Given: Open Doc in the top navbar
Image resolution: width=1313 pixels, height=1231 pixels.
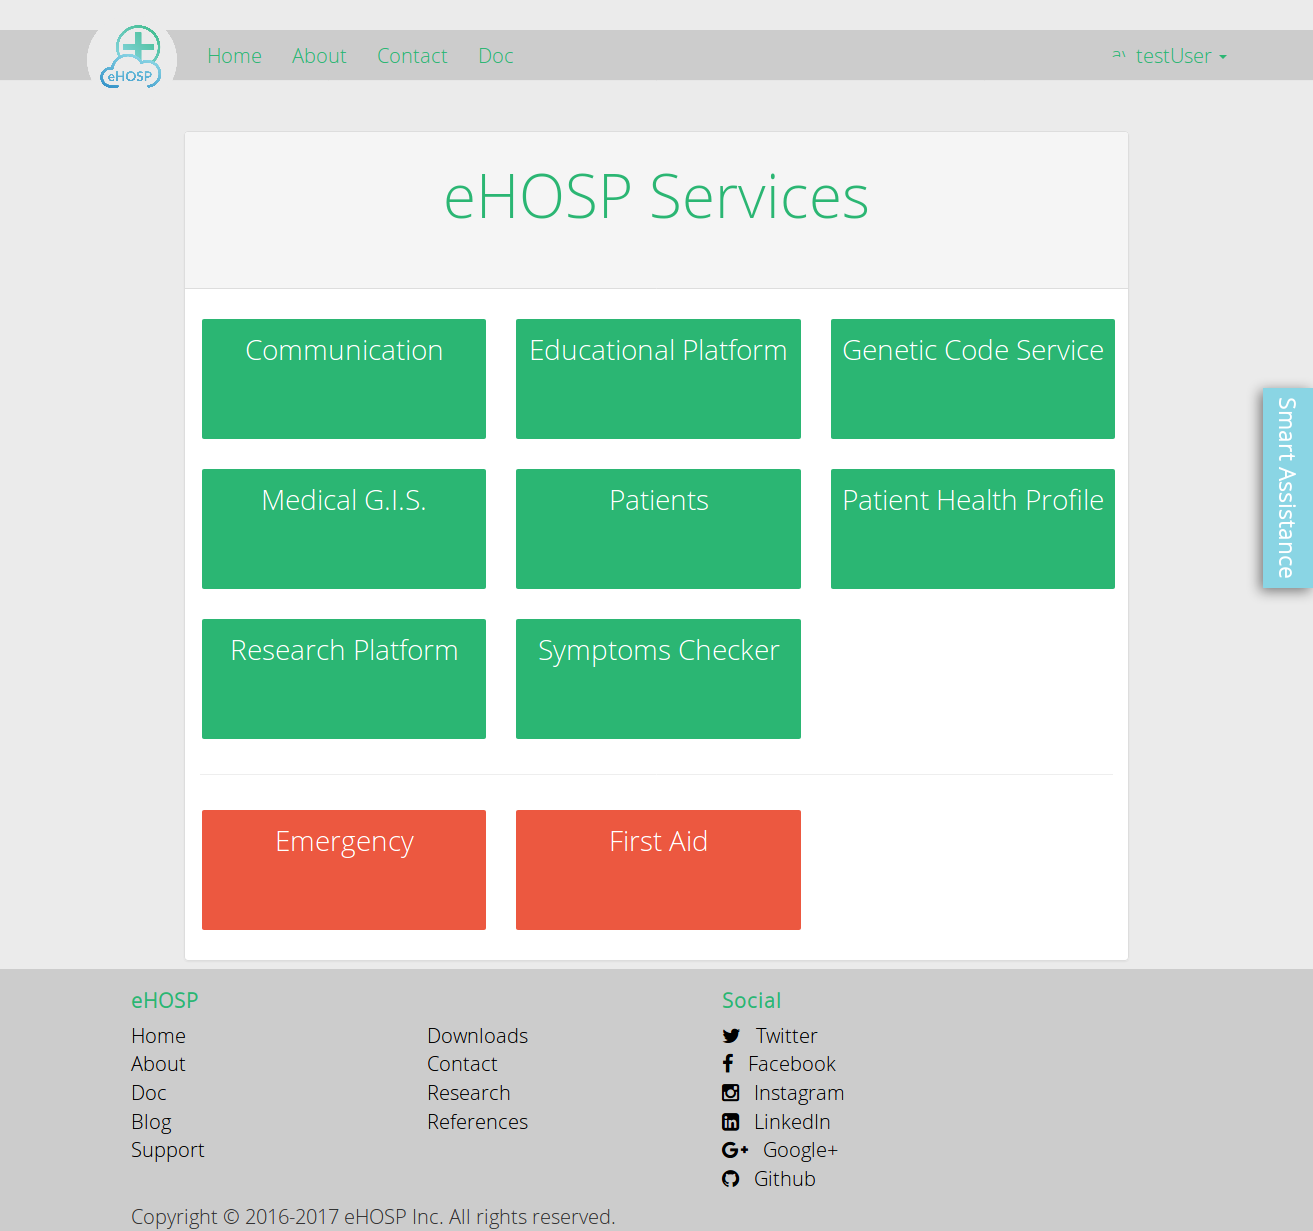Looking at the screenshot, I should tap(496, 56).
